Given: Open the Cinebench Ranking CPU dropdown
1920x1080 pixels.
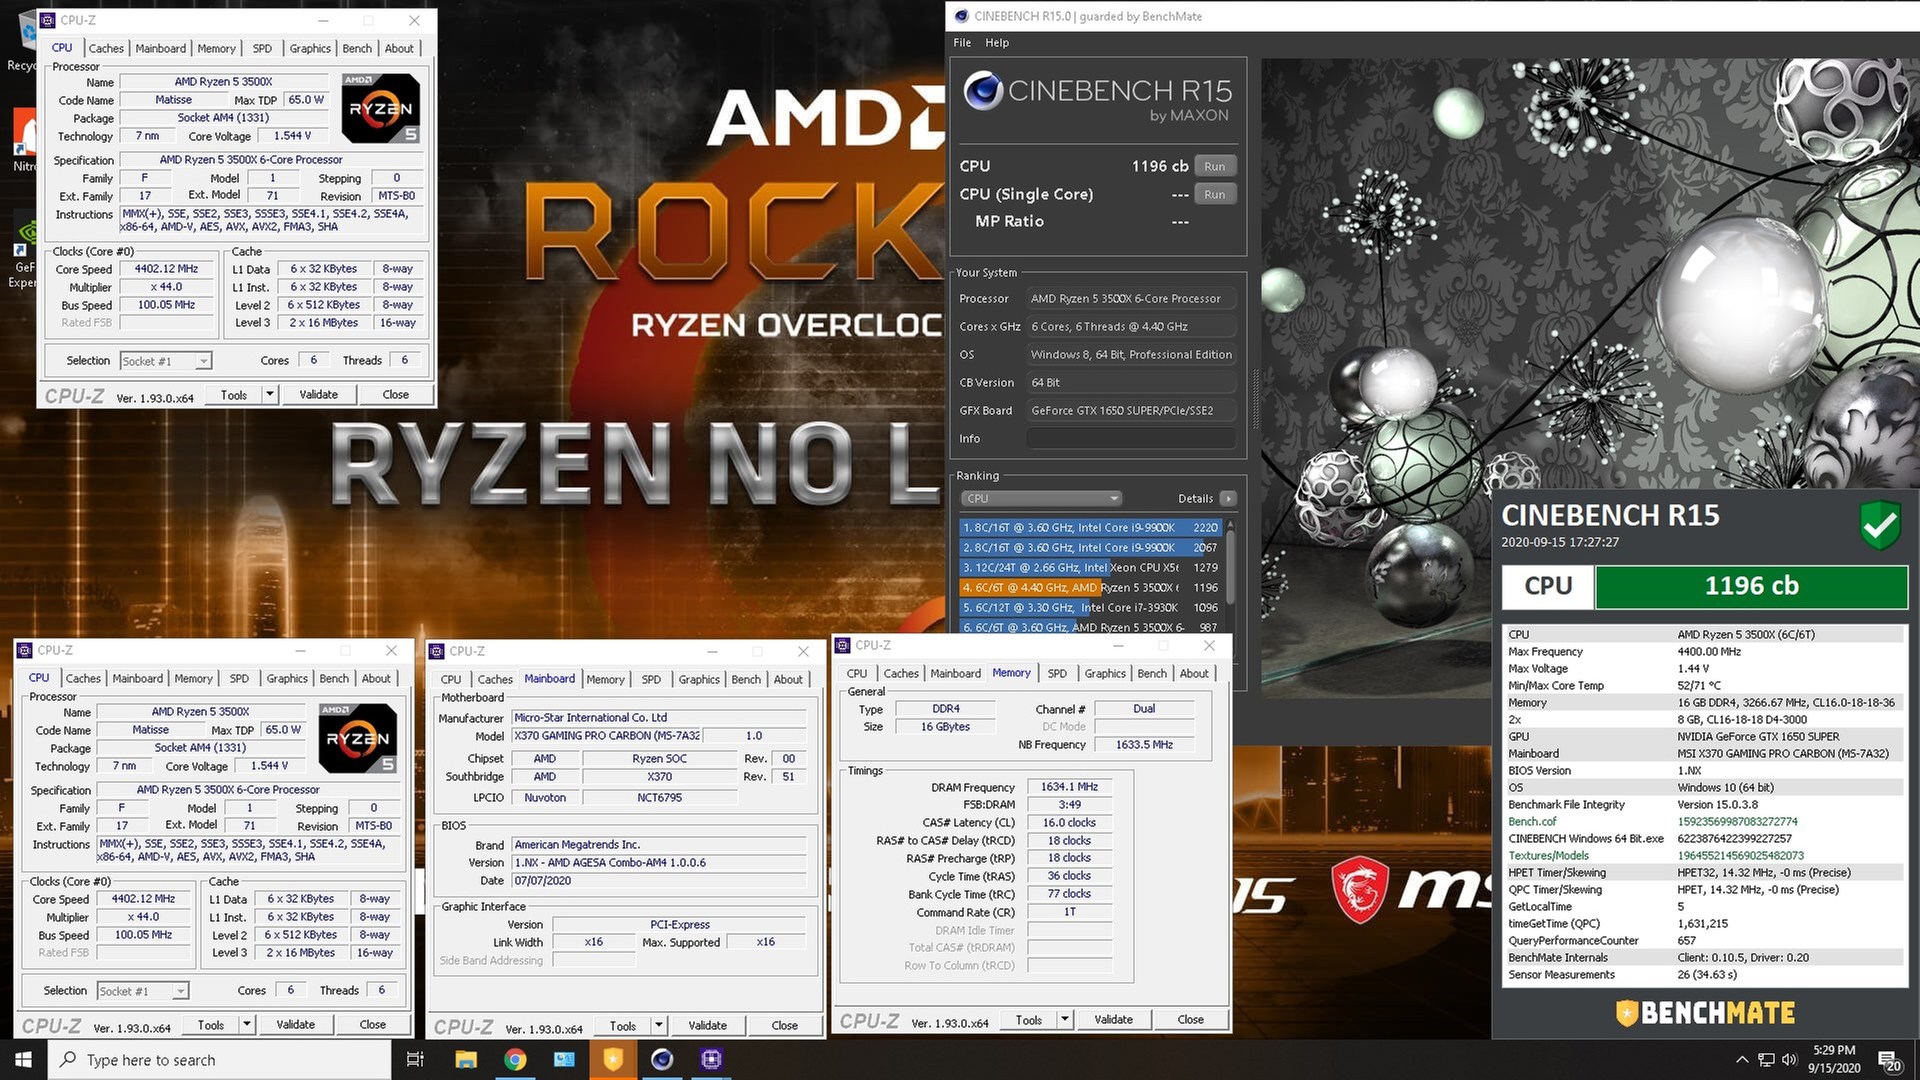Looking at the screenshot, I should pyautogui.click(x=1041, y=498).
